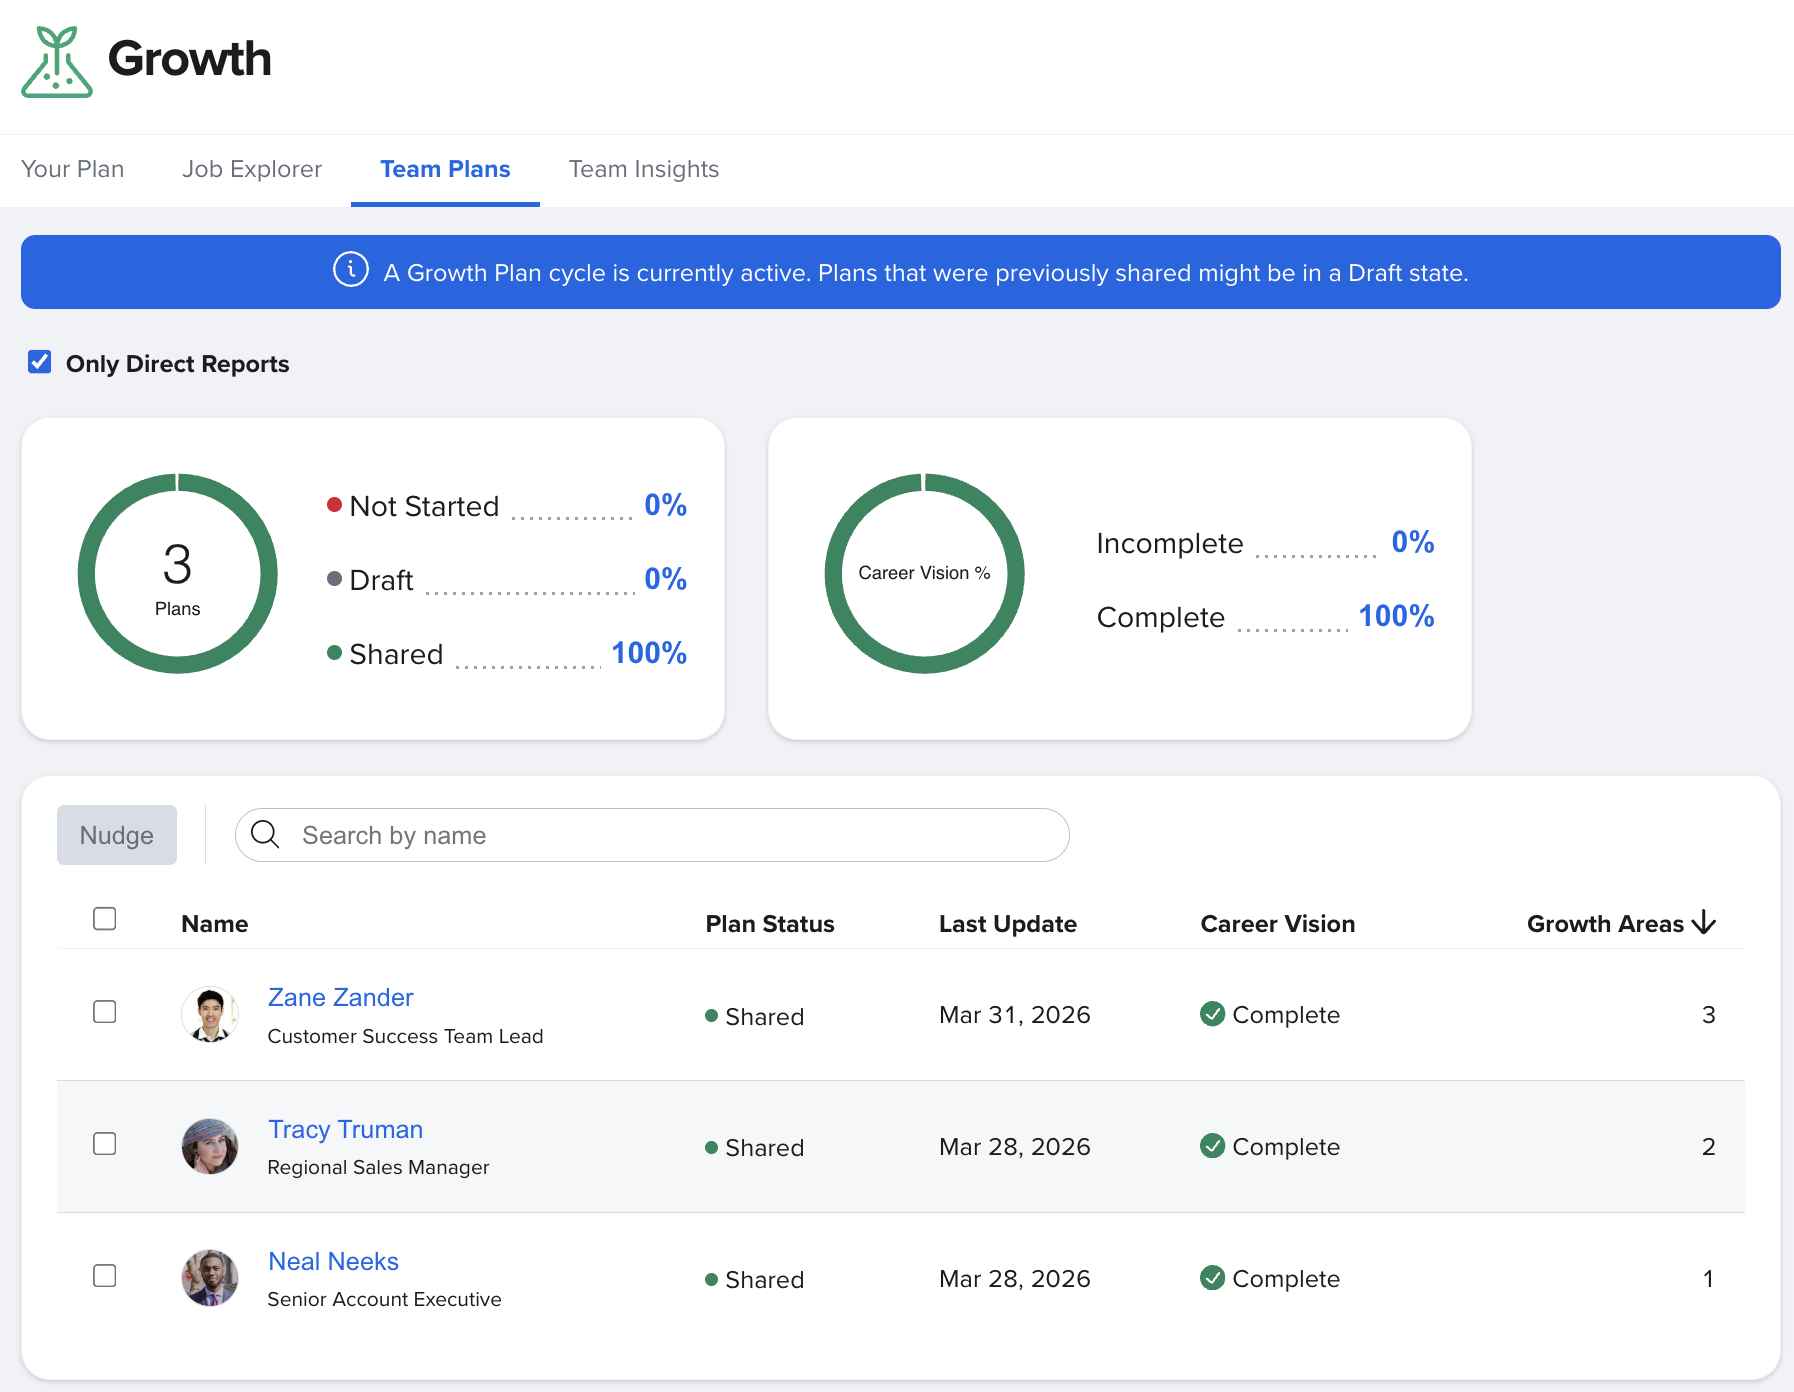Click Zane Zander's profile avatar

pos(210,1014)
